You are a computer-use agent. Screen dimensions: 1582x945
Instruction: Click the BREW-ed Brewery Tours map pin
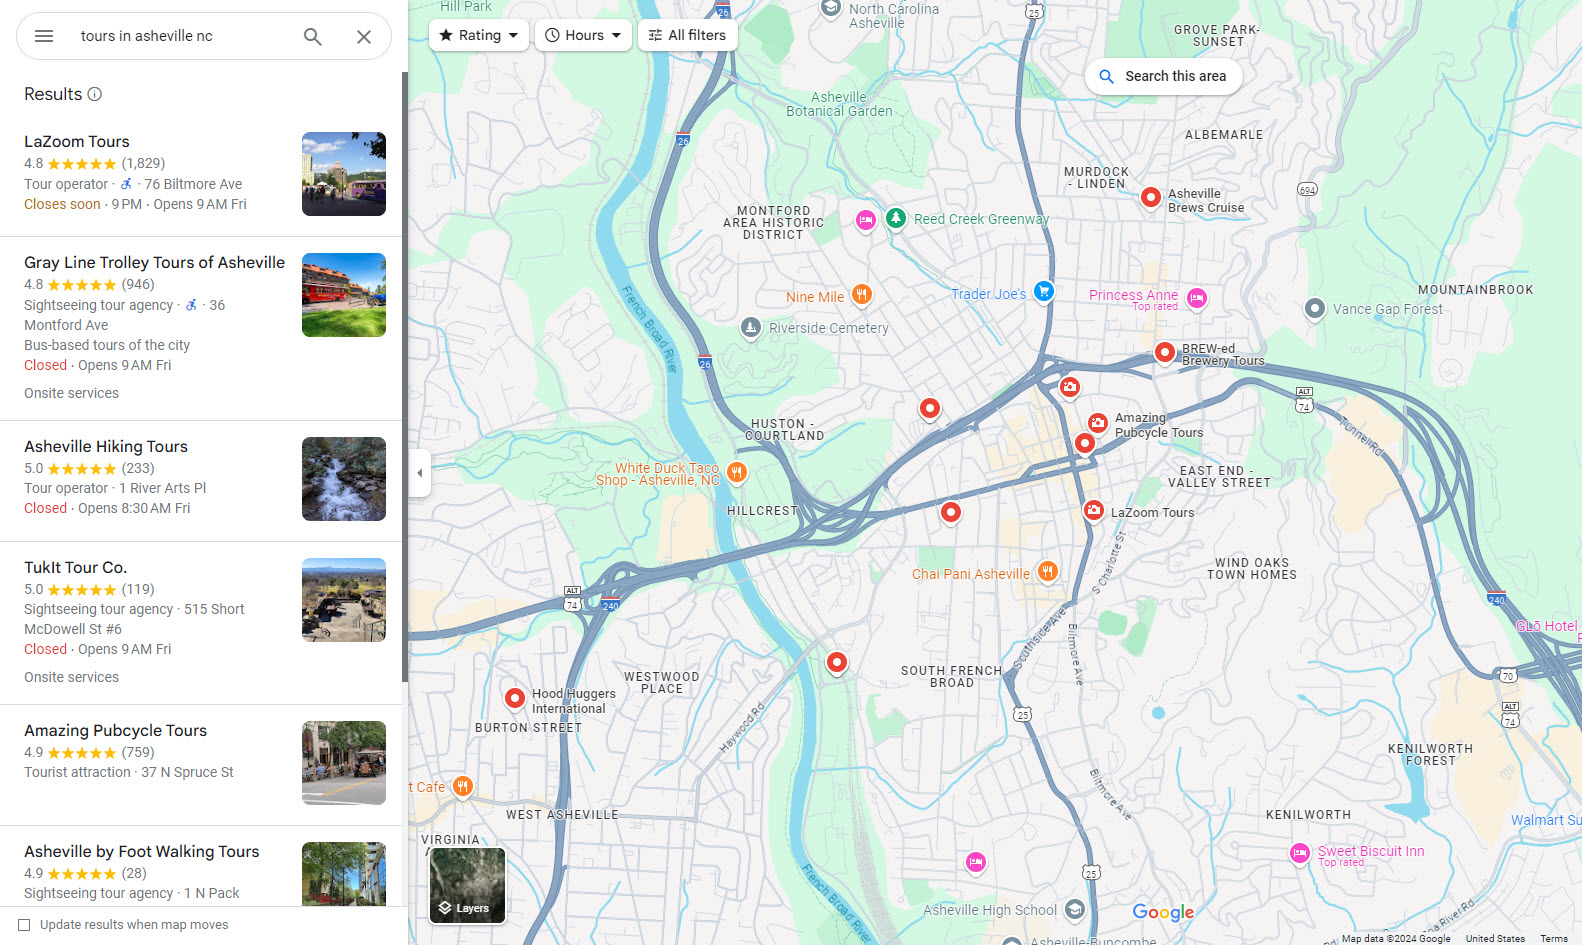[1165, 353]
